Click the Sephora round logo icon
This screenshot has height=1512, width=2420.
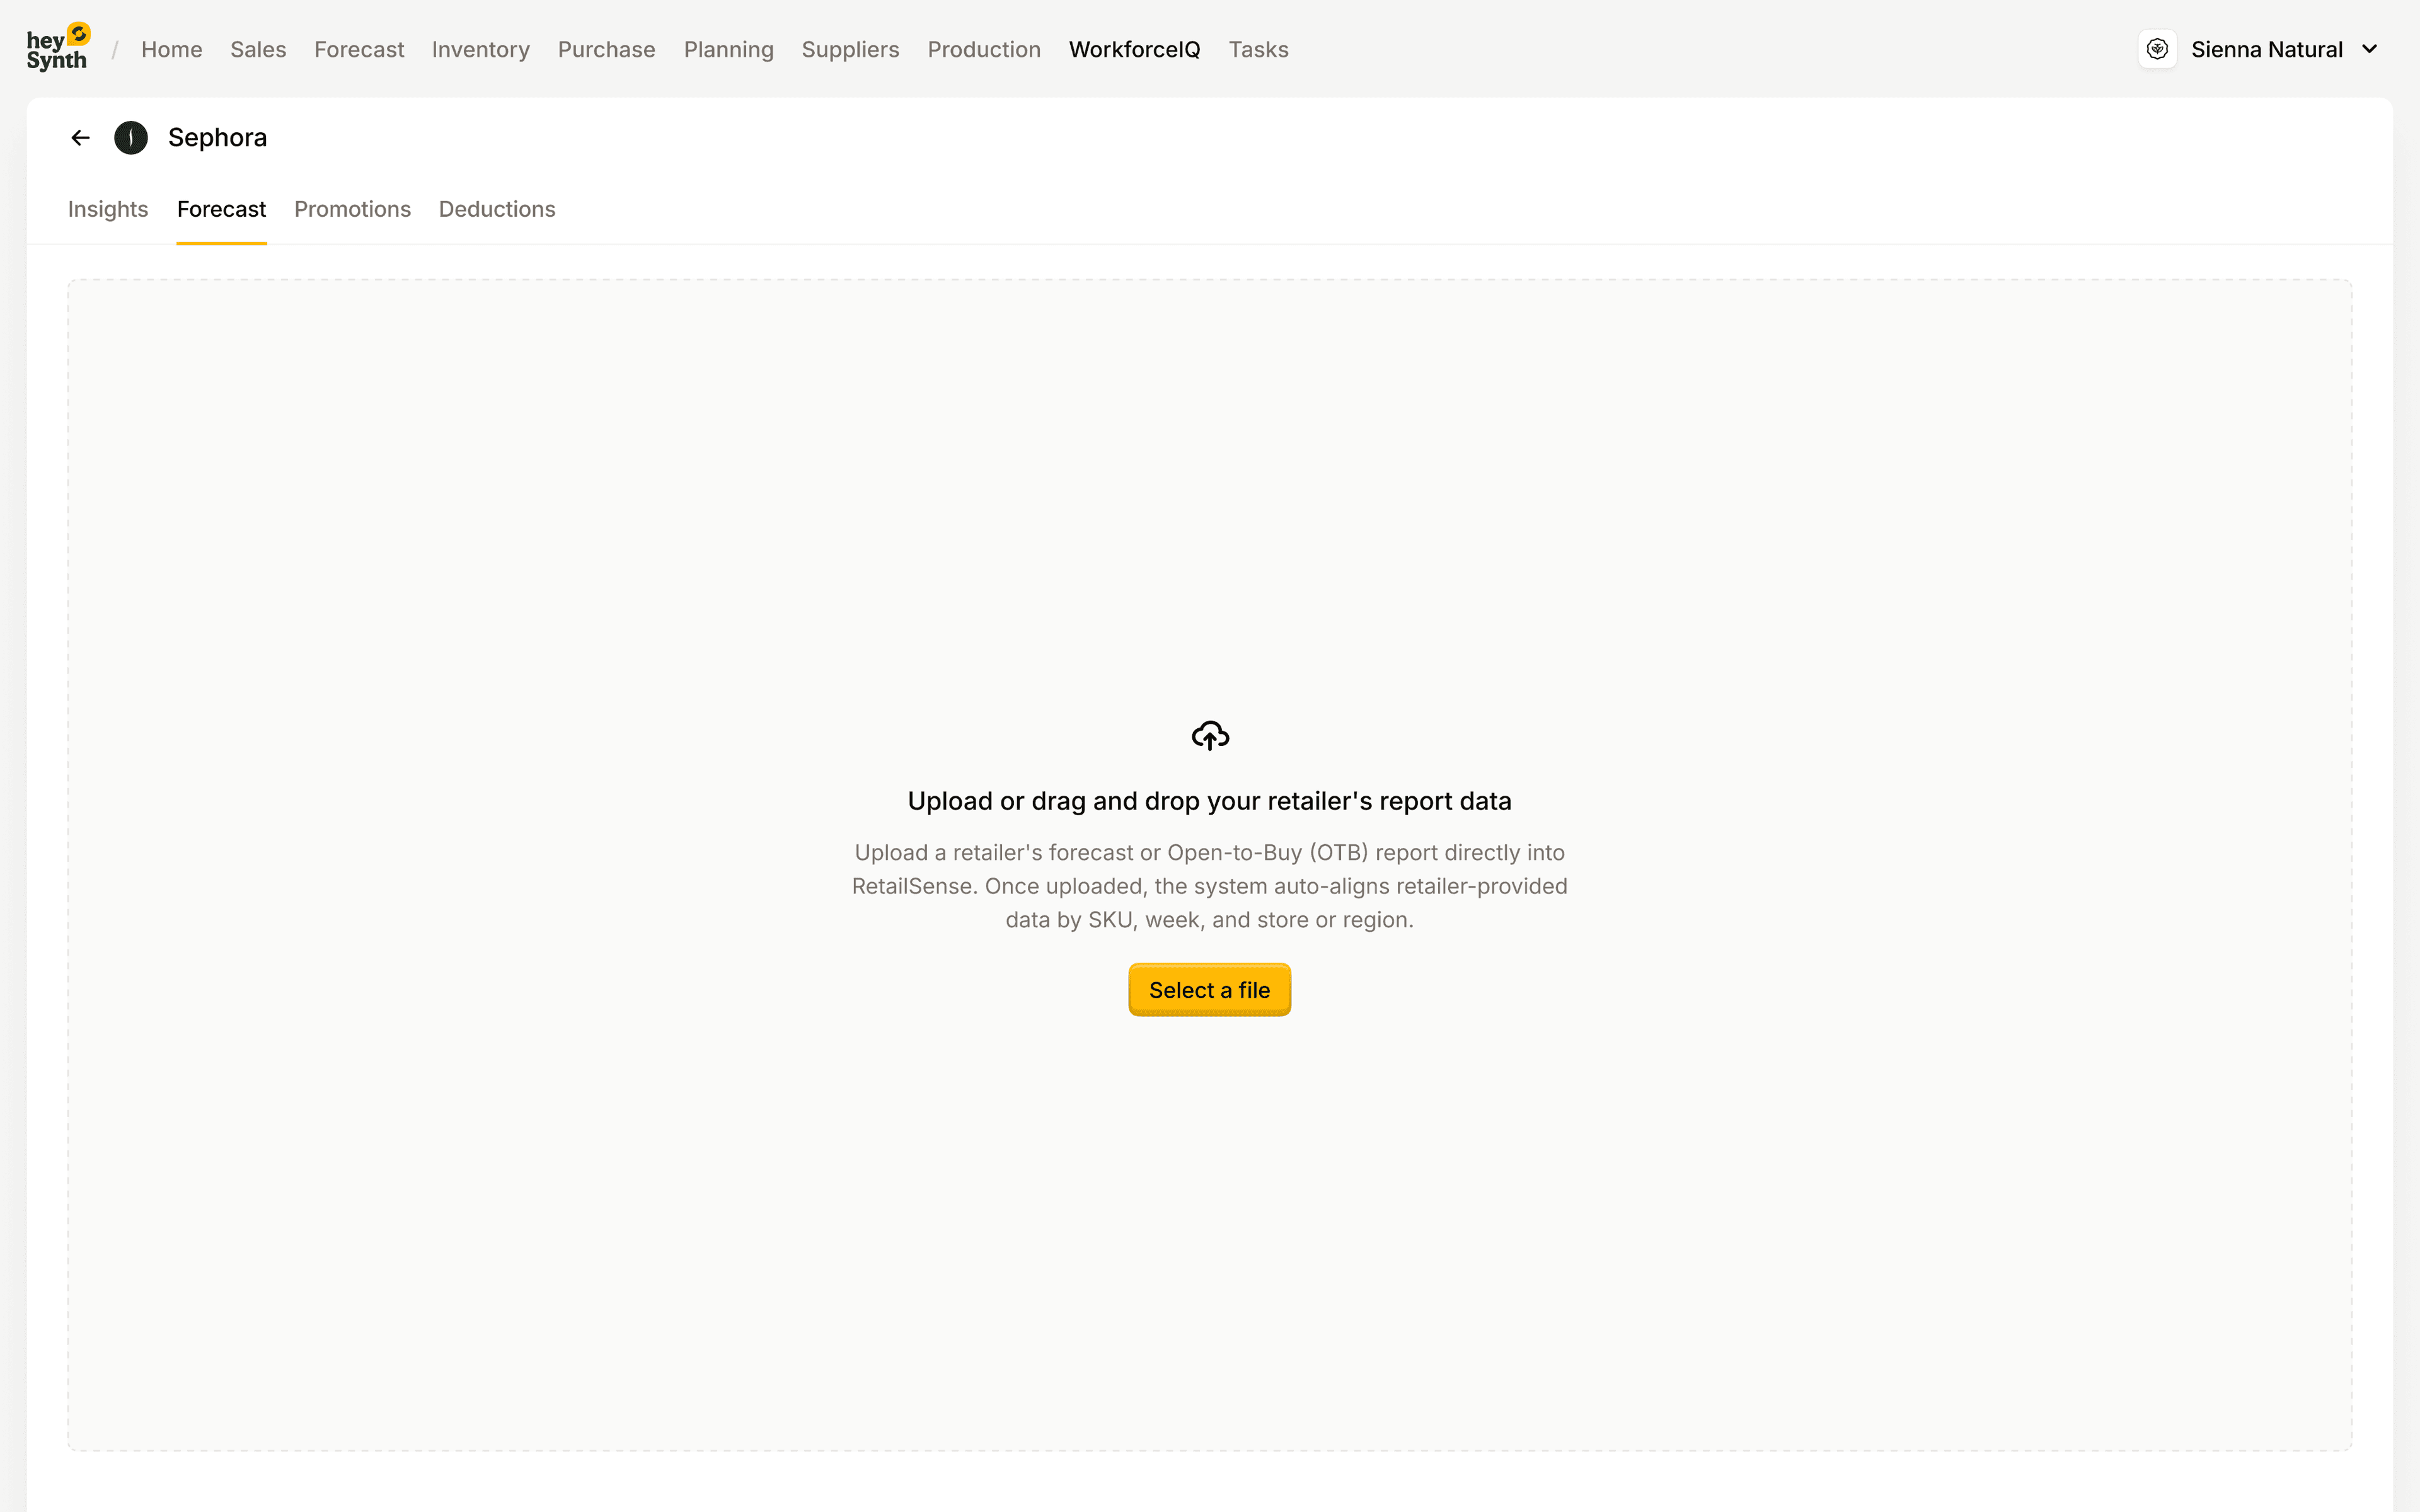pos(131,138)
